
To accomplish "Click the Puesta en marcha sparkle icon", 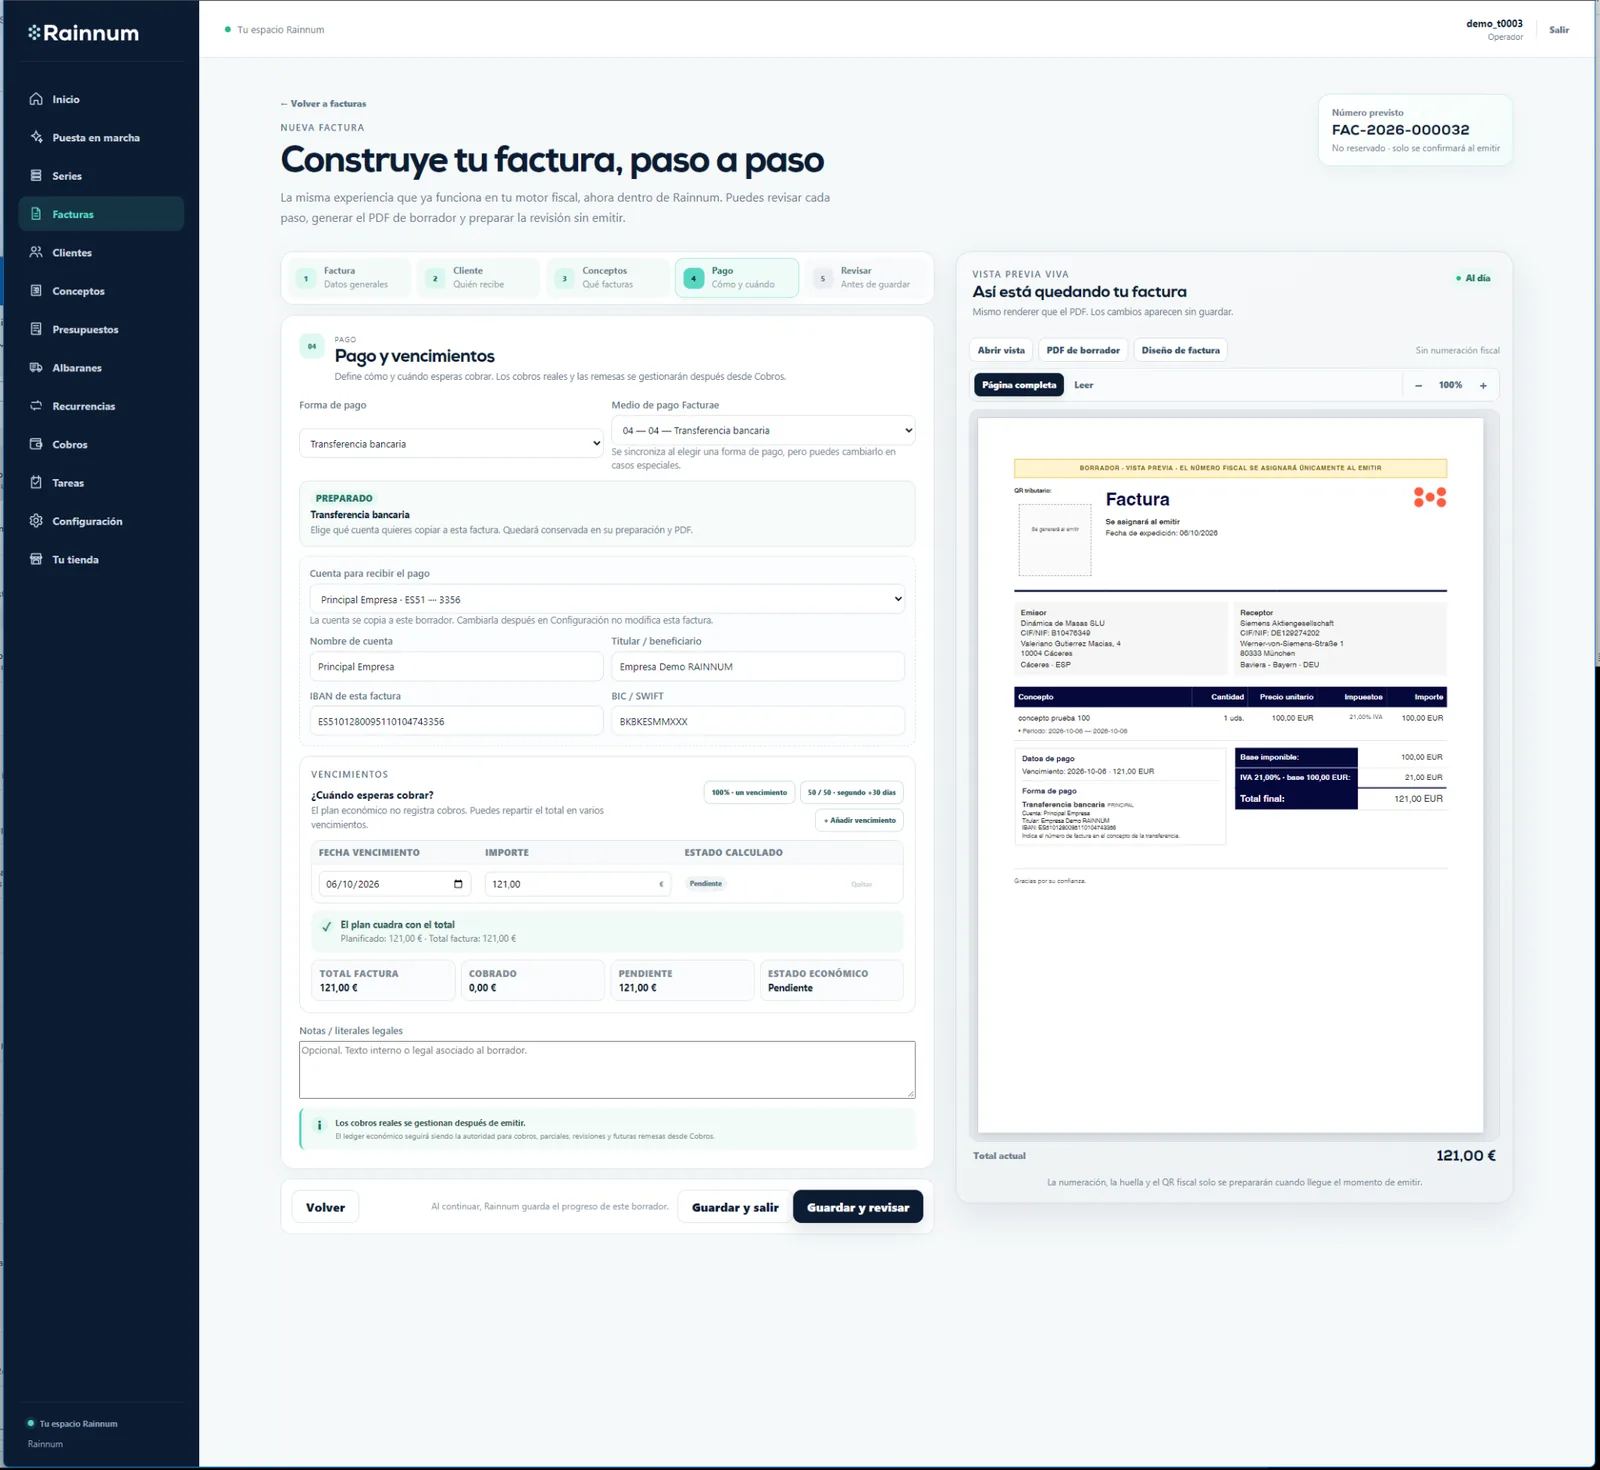I will 36,137.
